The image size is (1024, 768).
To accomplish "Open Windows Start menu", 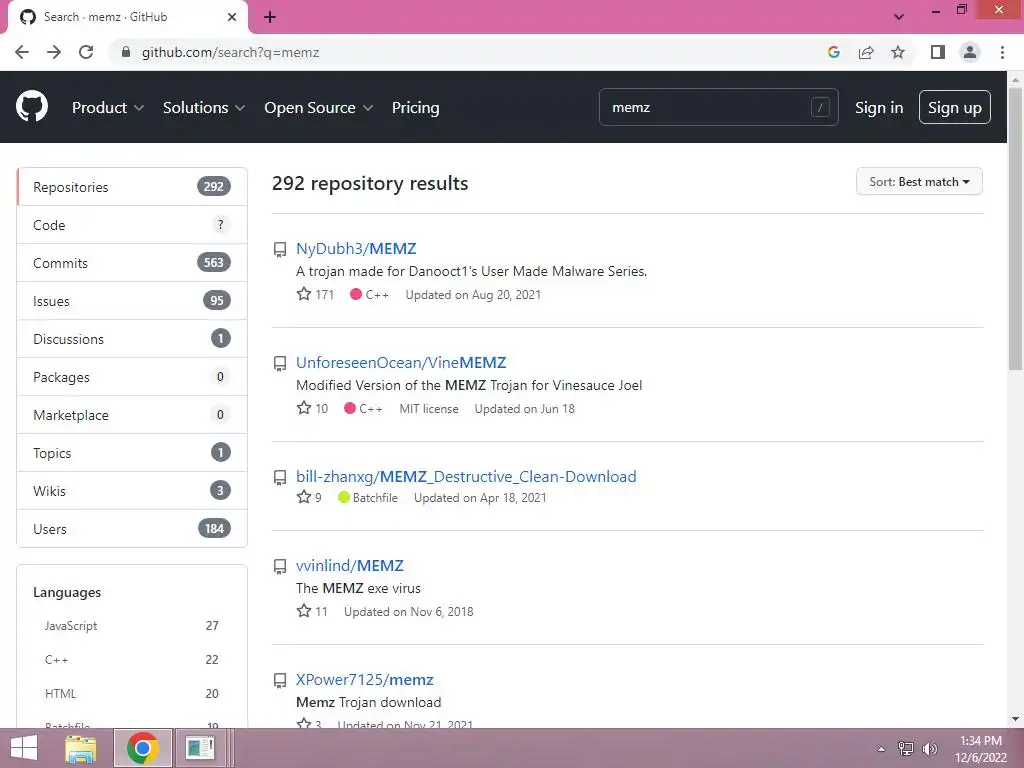I will [x=24, y=748].
